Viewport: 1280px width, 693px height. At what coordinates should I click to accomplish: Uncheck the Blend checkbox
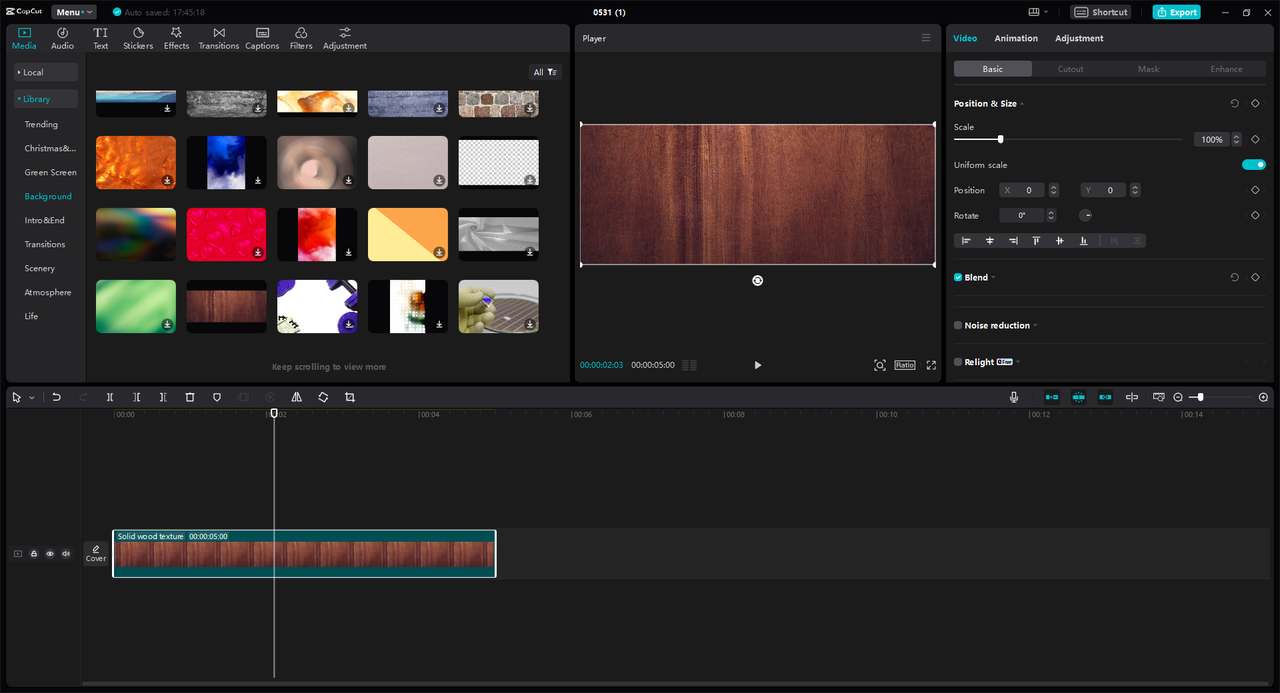click(x=958, y=277)
